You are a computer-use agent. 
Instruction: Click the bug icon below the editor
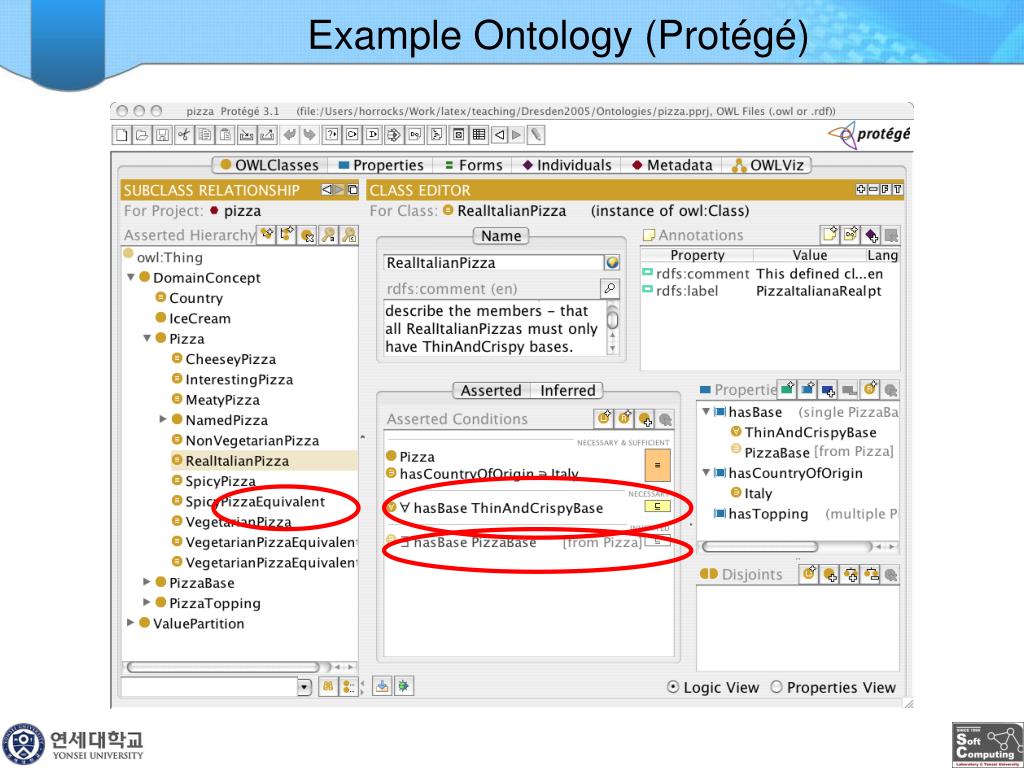[404, 686]
